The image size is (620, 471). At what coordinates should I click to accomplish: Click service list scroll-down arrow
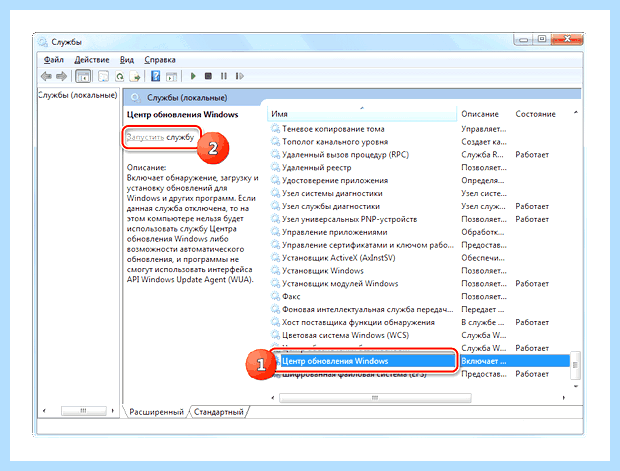[x=576, y=386]
